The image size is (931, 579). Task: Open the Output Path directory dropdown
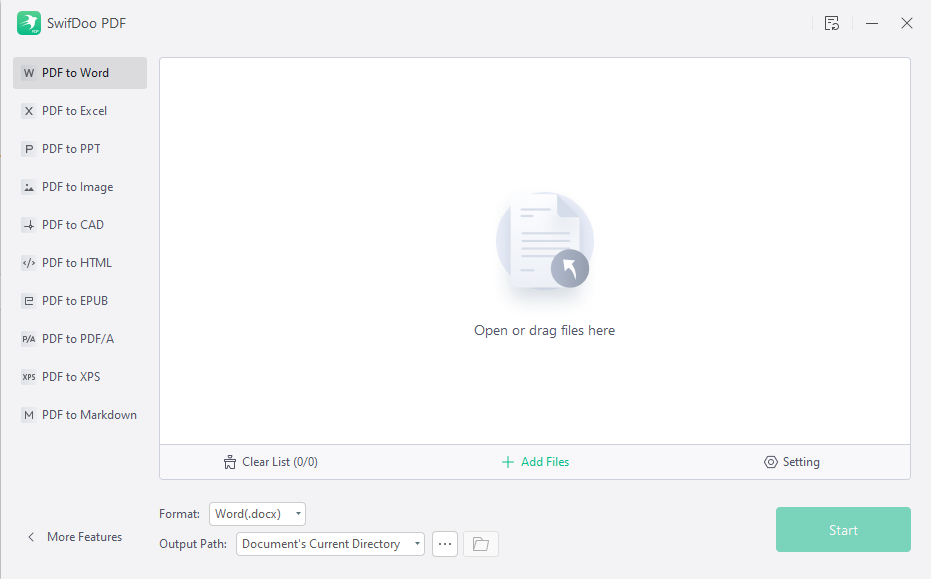pos(330,544)
